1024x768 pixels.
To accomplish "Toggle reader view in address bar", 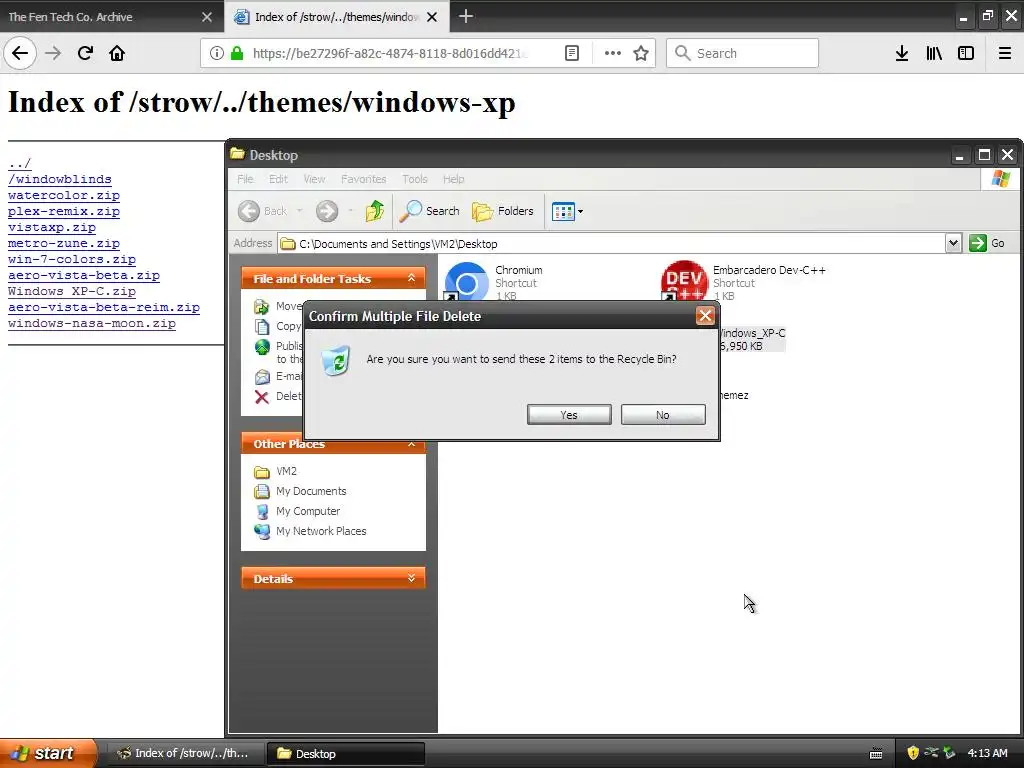I will [571, 53].
